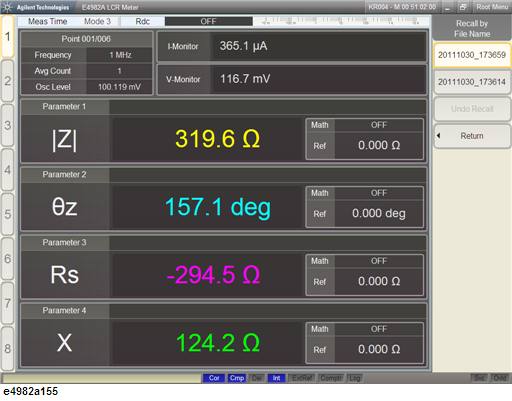Screen dimensions: 512x401
Task: Edit the Frequency 1 MHz value
Action: pos(119,55)
